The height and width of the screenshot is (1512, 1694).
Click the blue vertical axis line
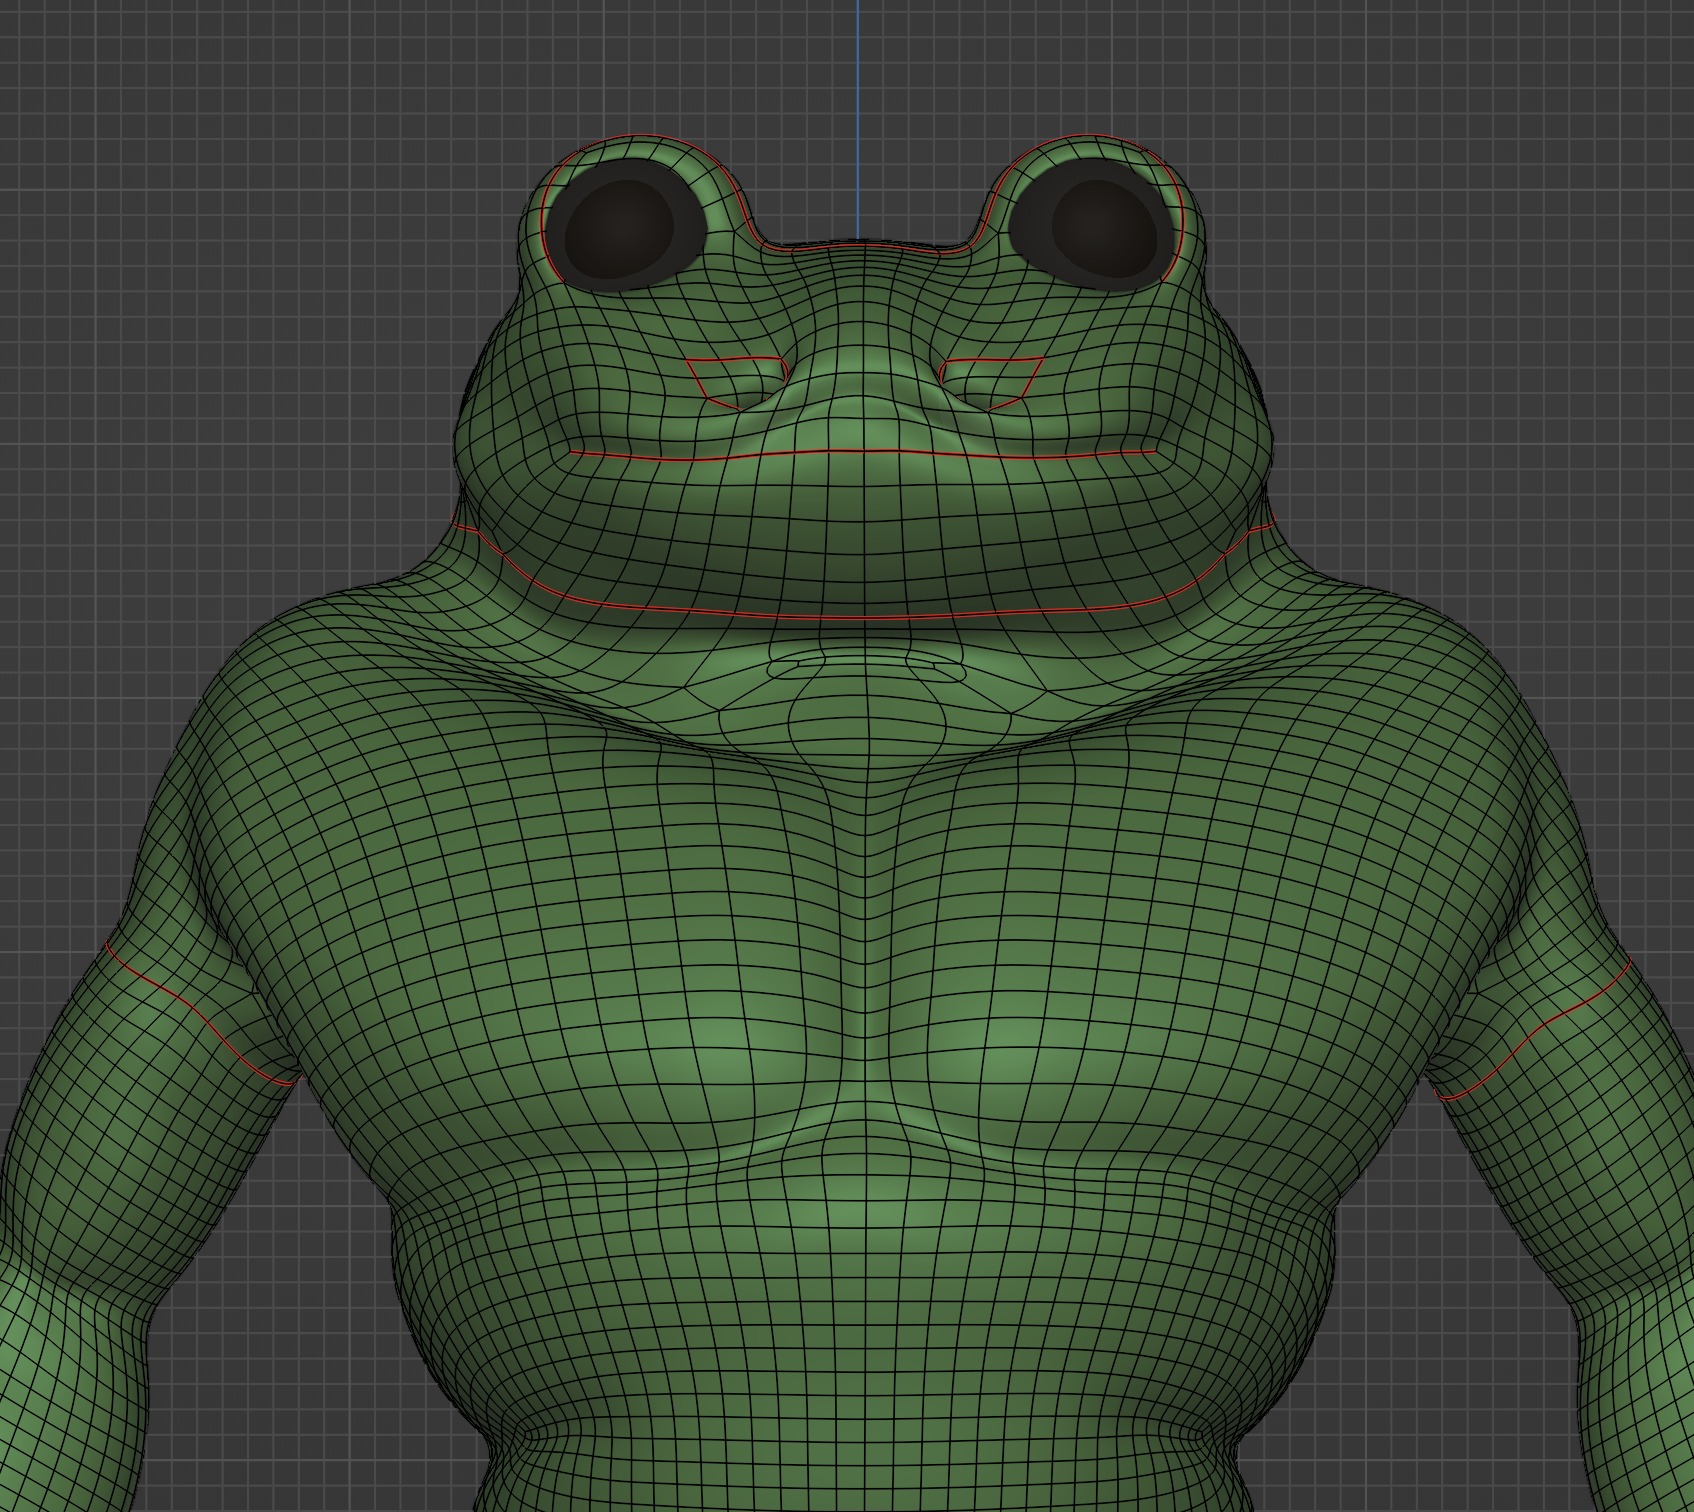(857, 120)
